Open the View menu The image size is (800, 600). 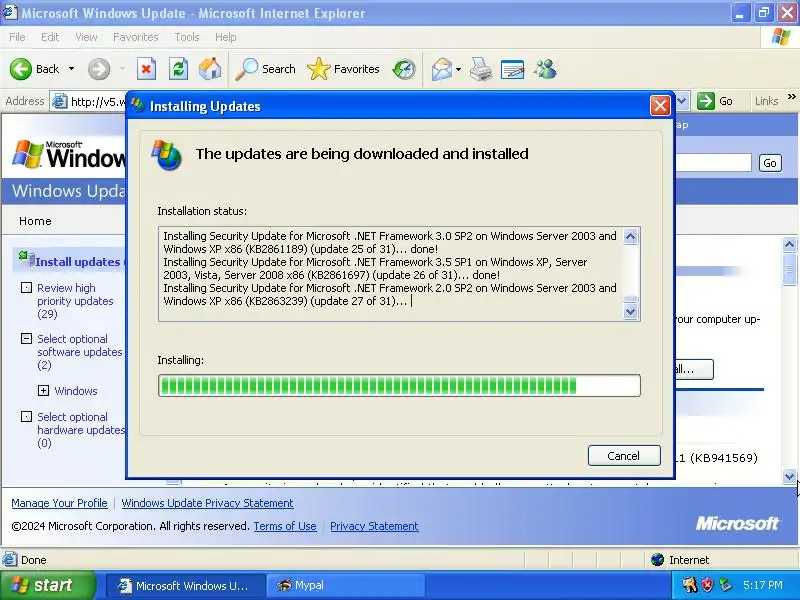(x=86, y=37)
